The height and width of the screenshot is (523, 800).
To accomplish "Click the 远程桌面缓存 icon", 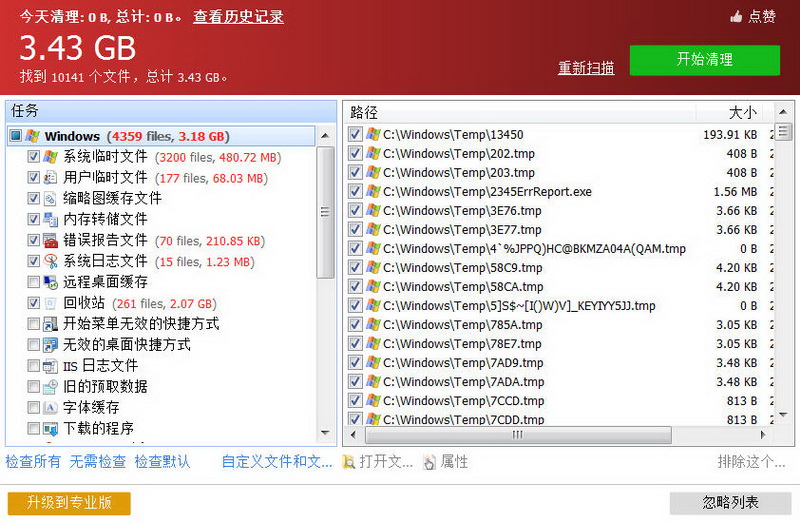I will point(51,282).
